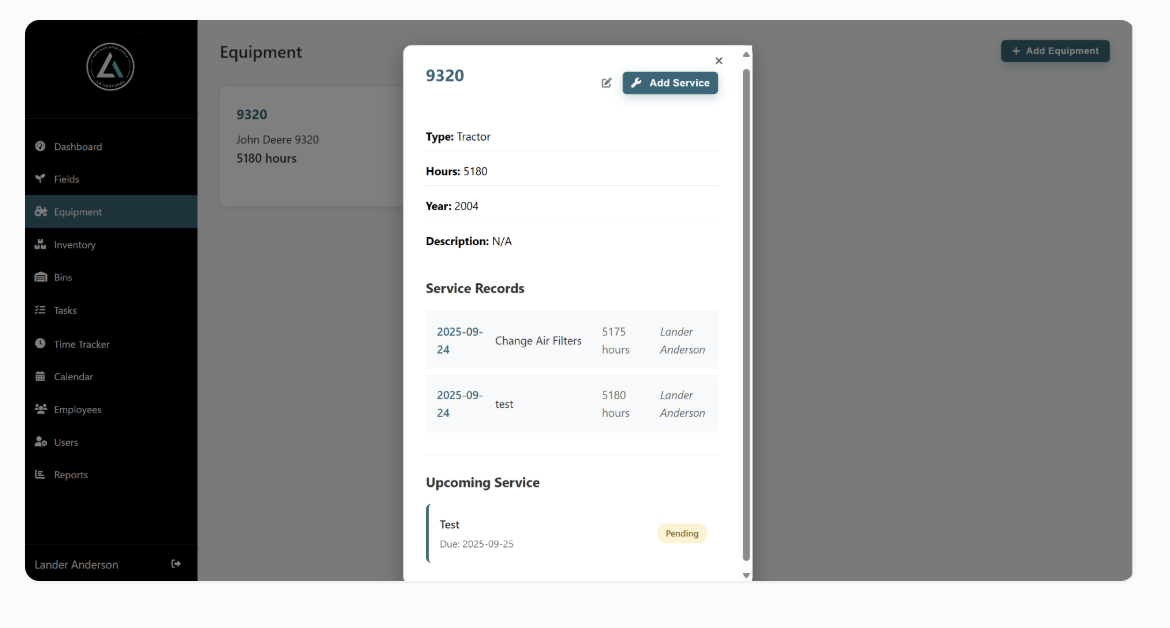The width and height of the screenshot is (1170, 628).
Task: Click the Employees group icon
Action: coord(41,409)
